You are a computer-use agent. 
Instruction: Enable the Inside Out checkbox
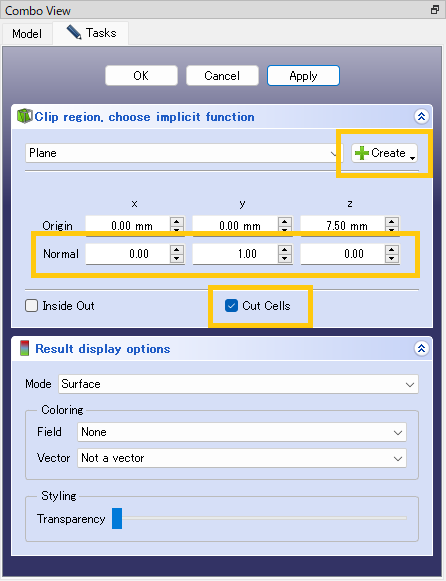(x=31, y=306)
